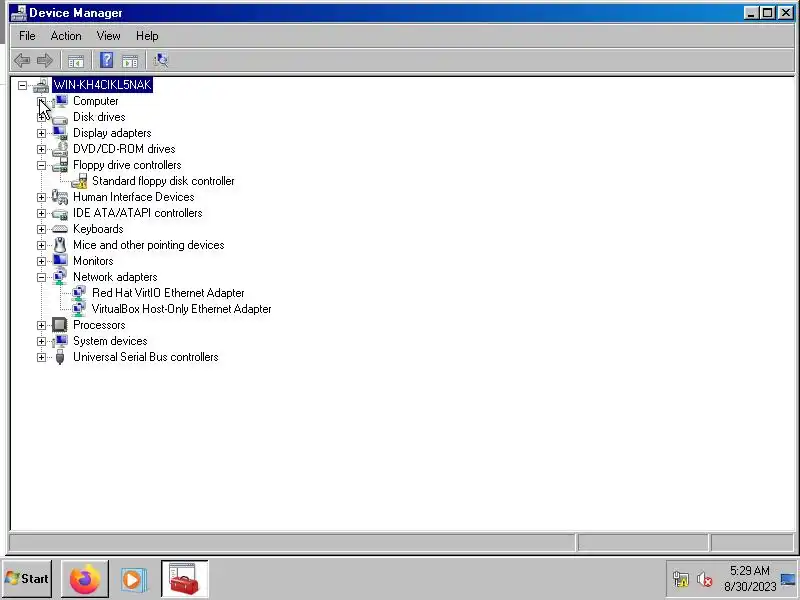Select the System devices label text
Viewport: 800px width, 600px height.
[110, 341]
